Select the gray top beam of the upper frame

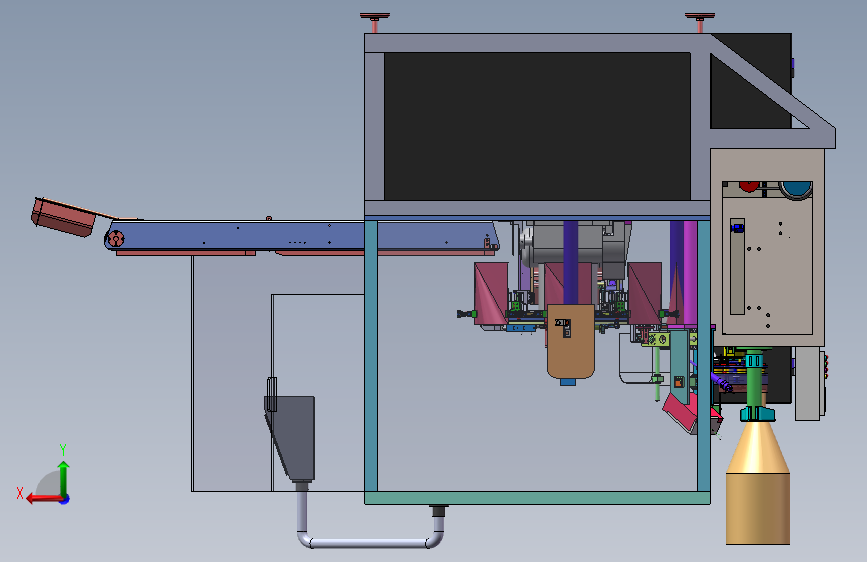pos(537,43)
